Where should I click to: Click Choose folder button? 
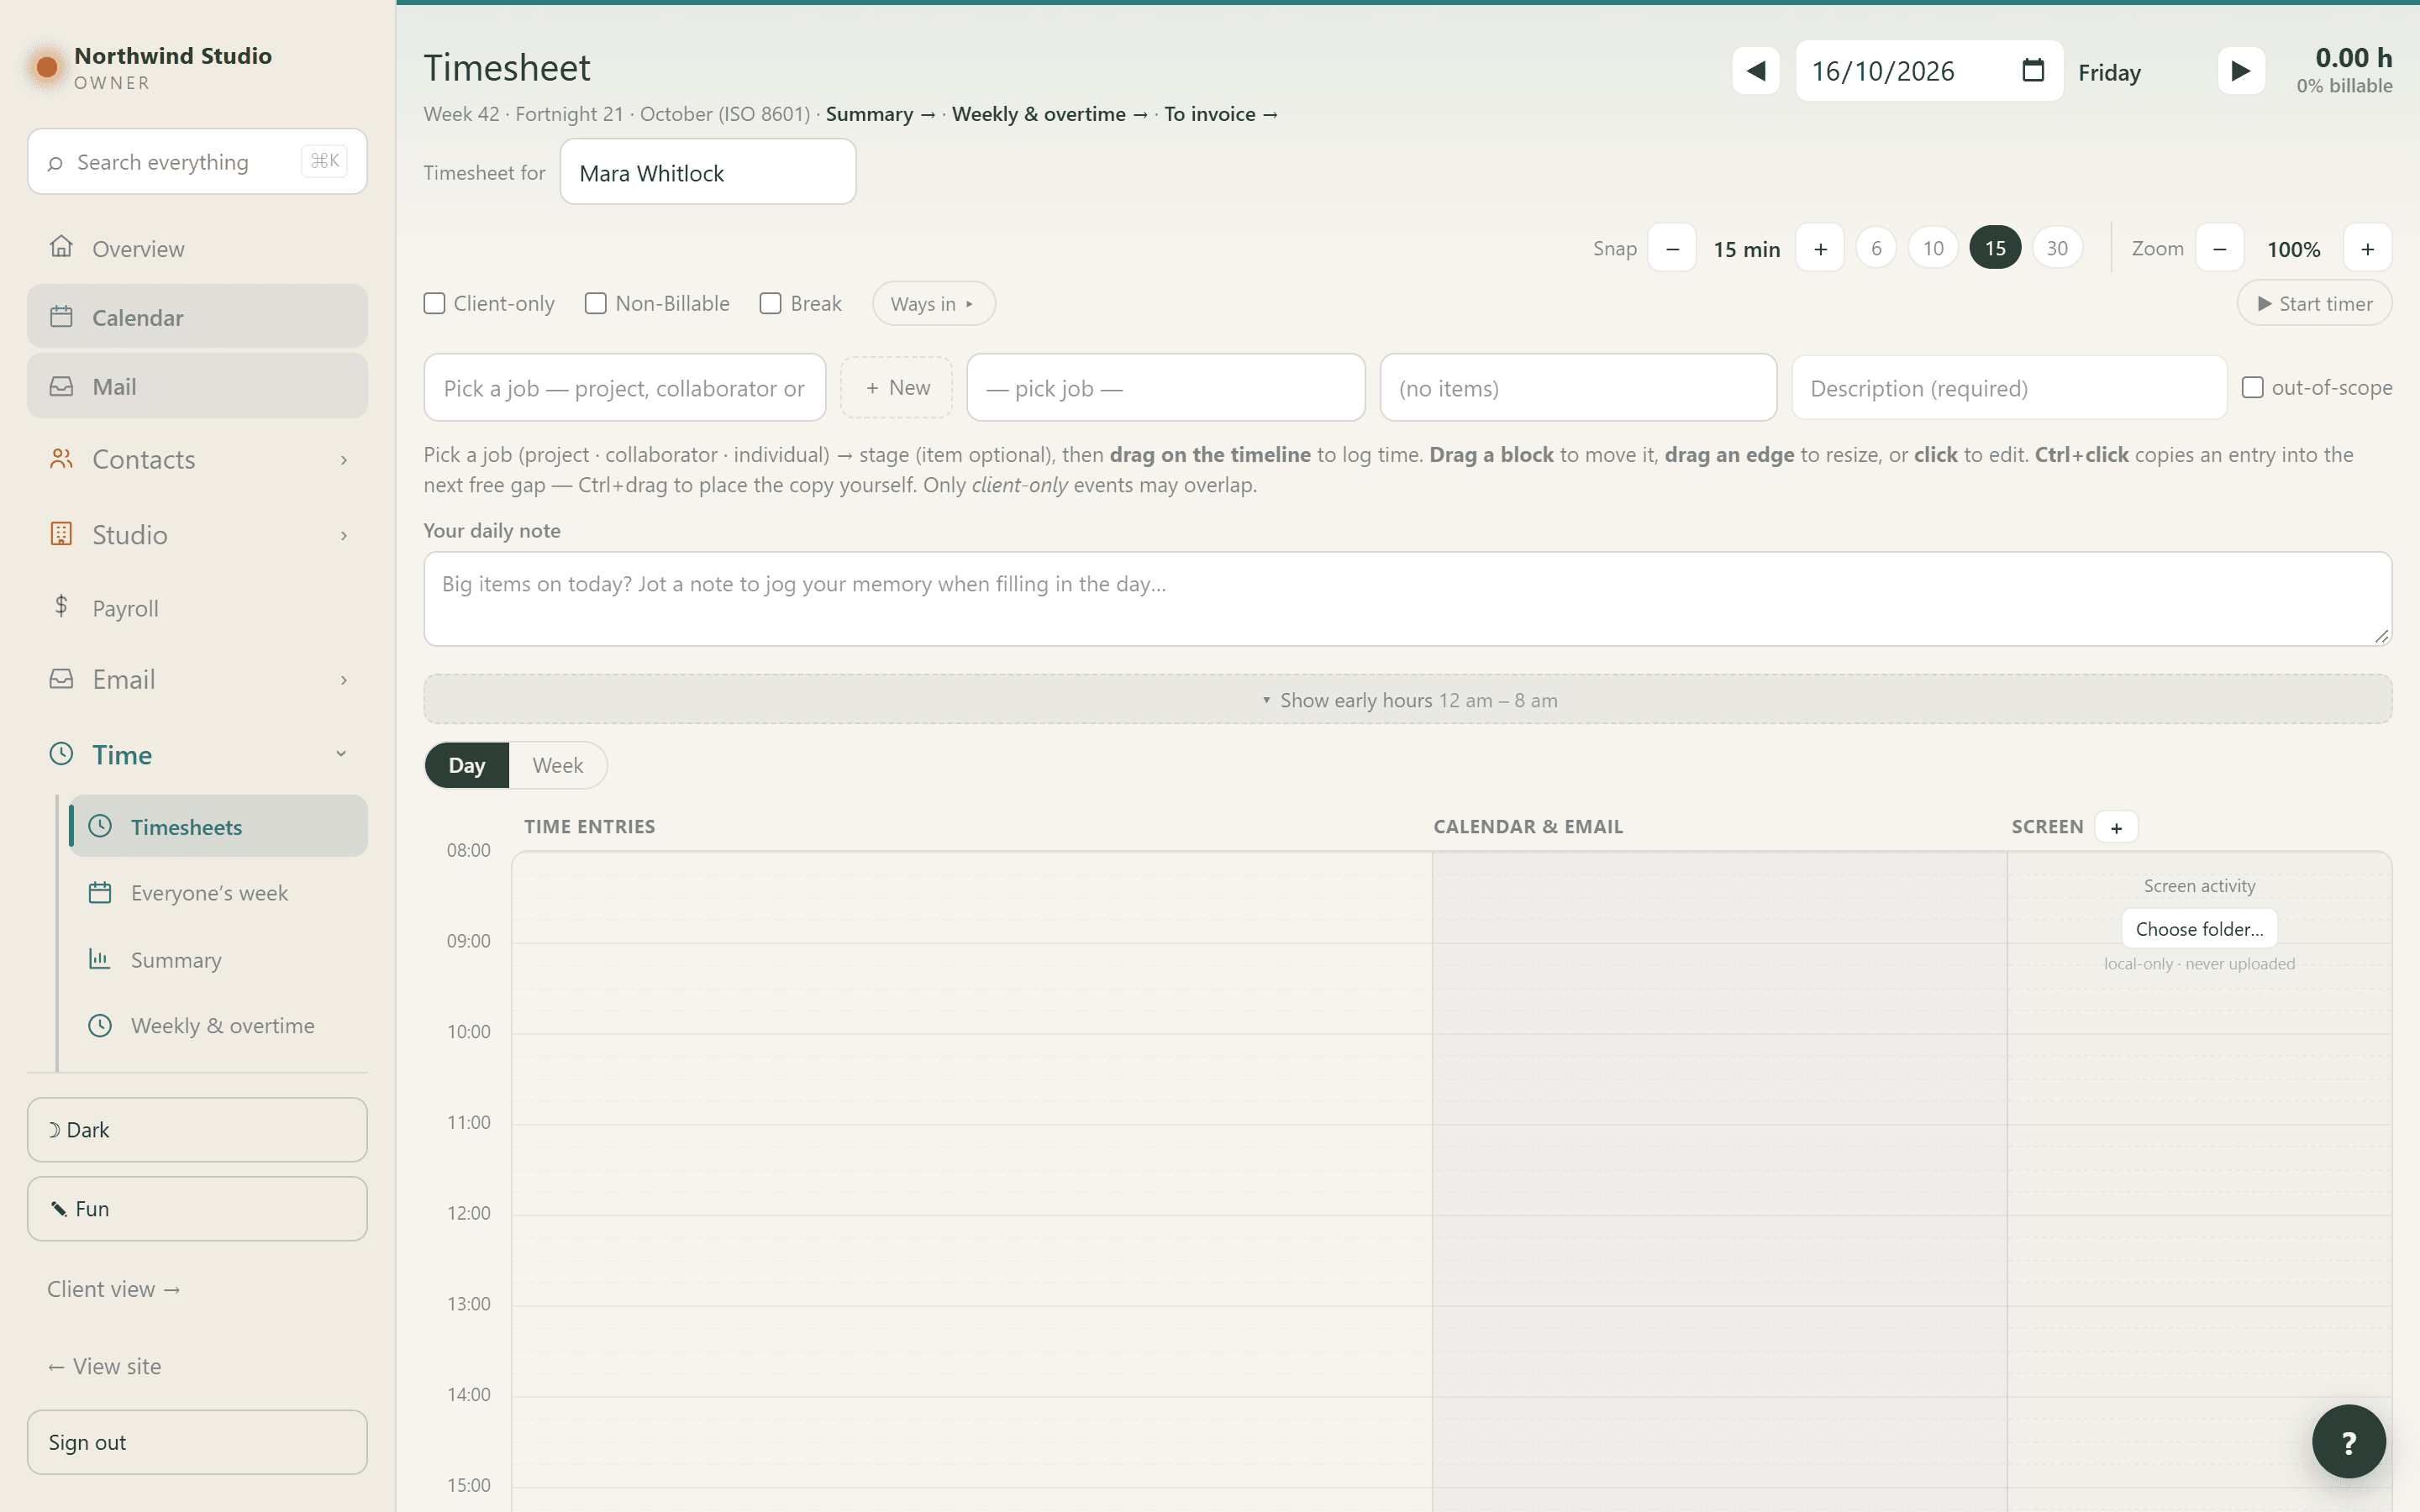click(2199, 928)
